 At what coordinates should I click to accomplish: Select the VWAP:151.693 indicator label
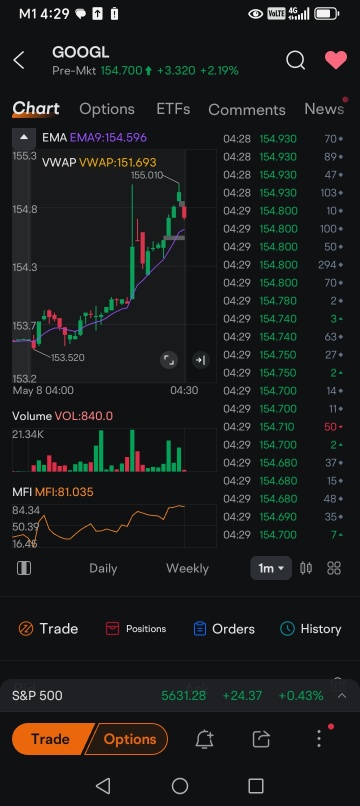[117, 162]
